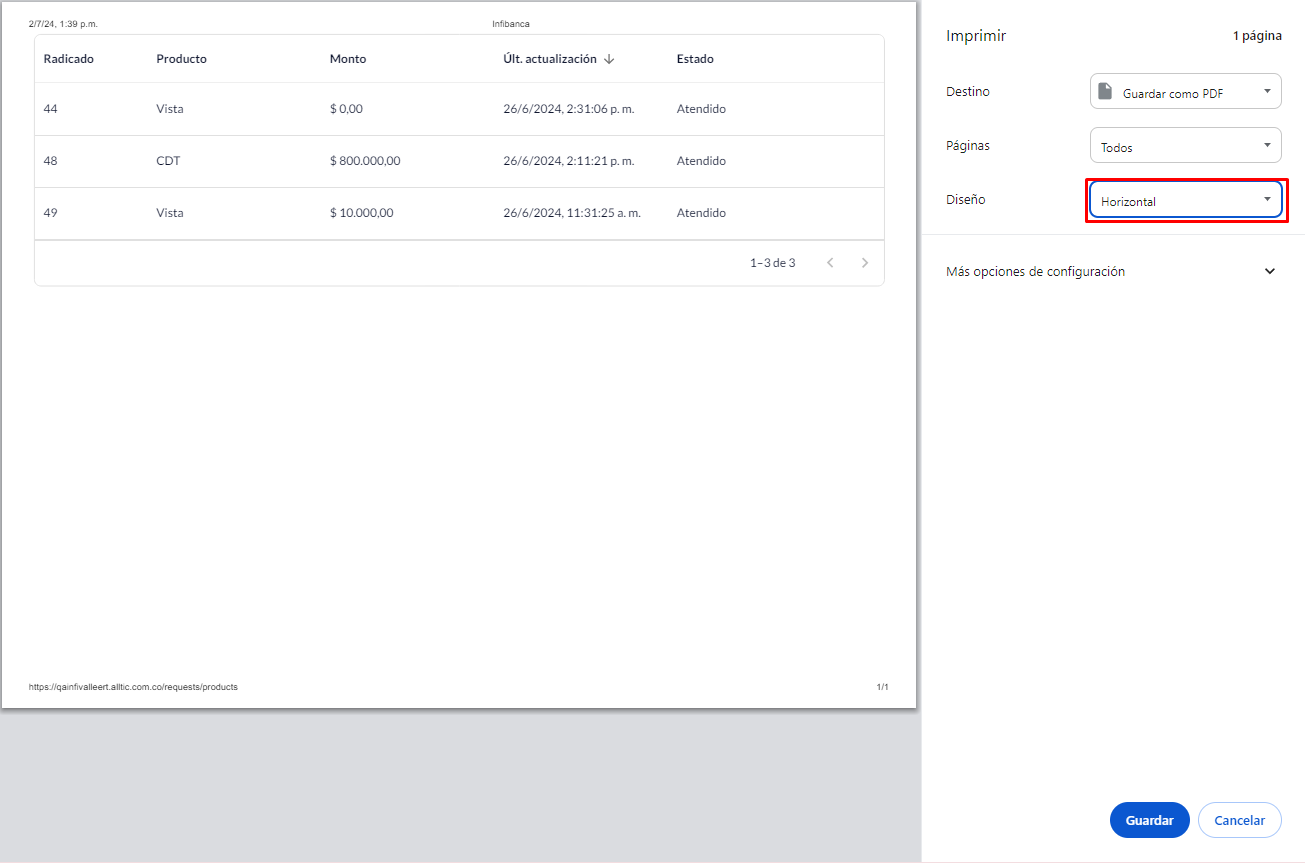Open the Destino dropdown

(1185, 92)
